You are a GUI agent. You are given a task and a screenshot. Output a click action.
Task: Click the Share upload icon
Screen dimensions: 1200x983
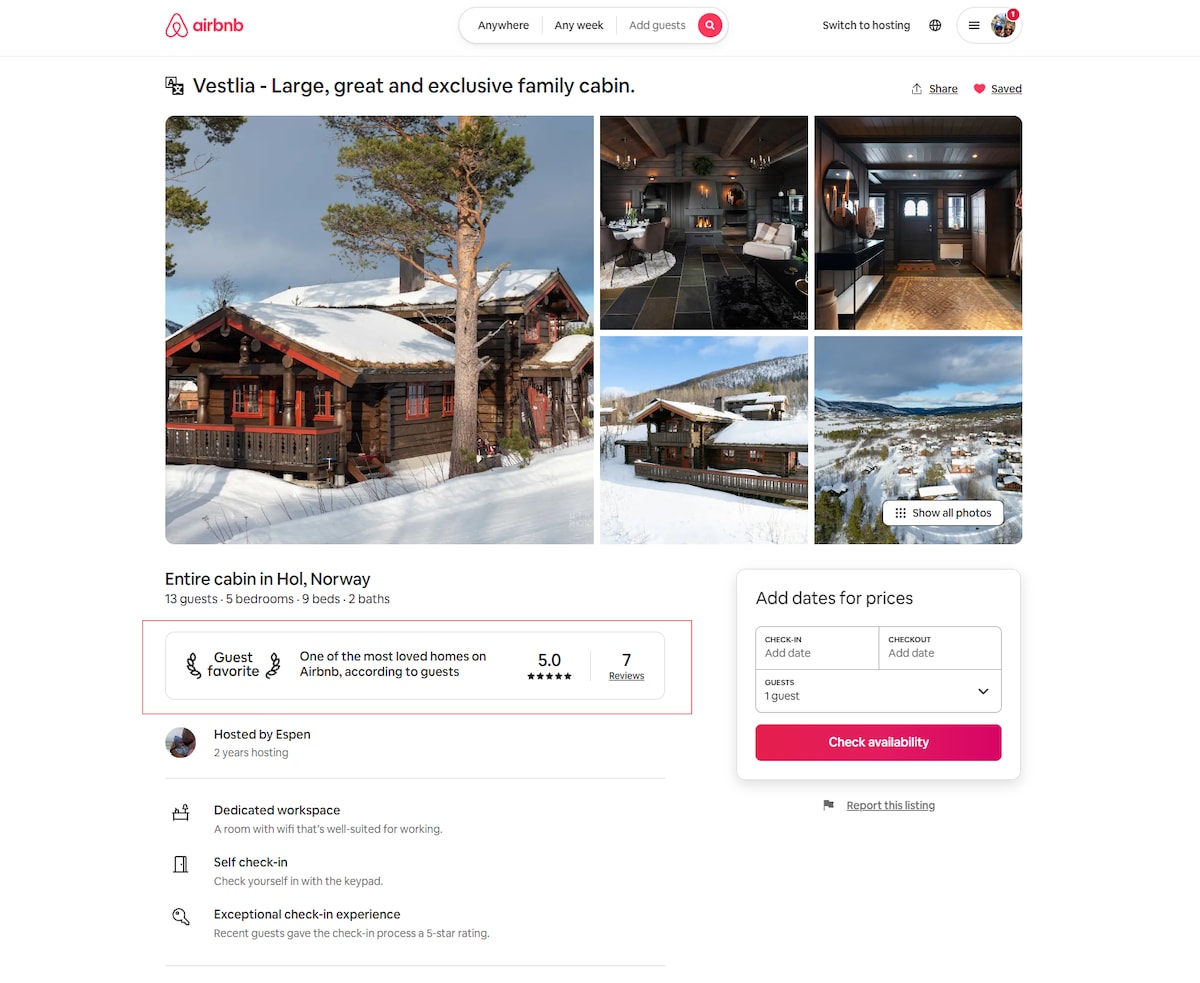[917, 89]
